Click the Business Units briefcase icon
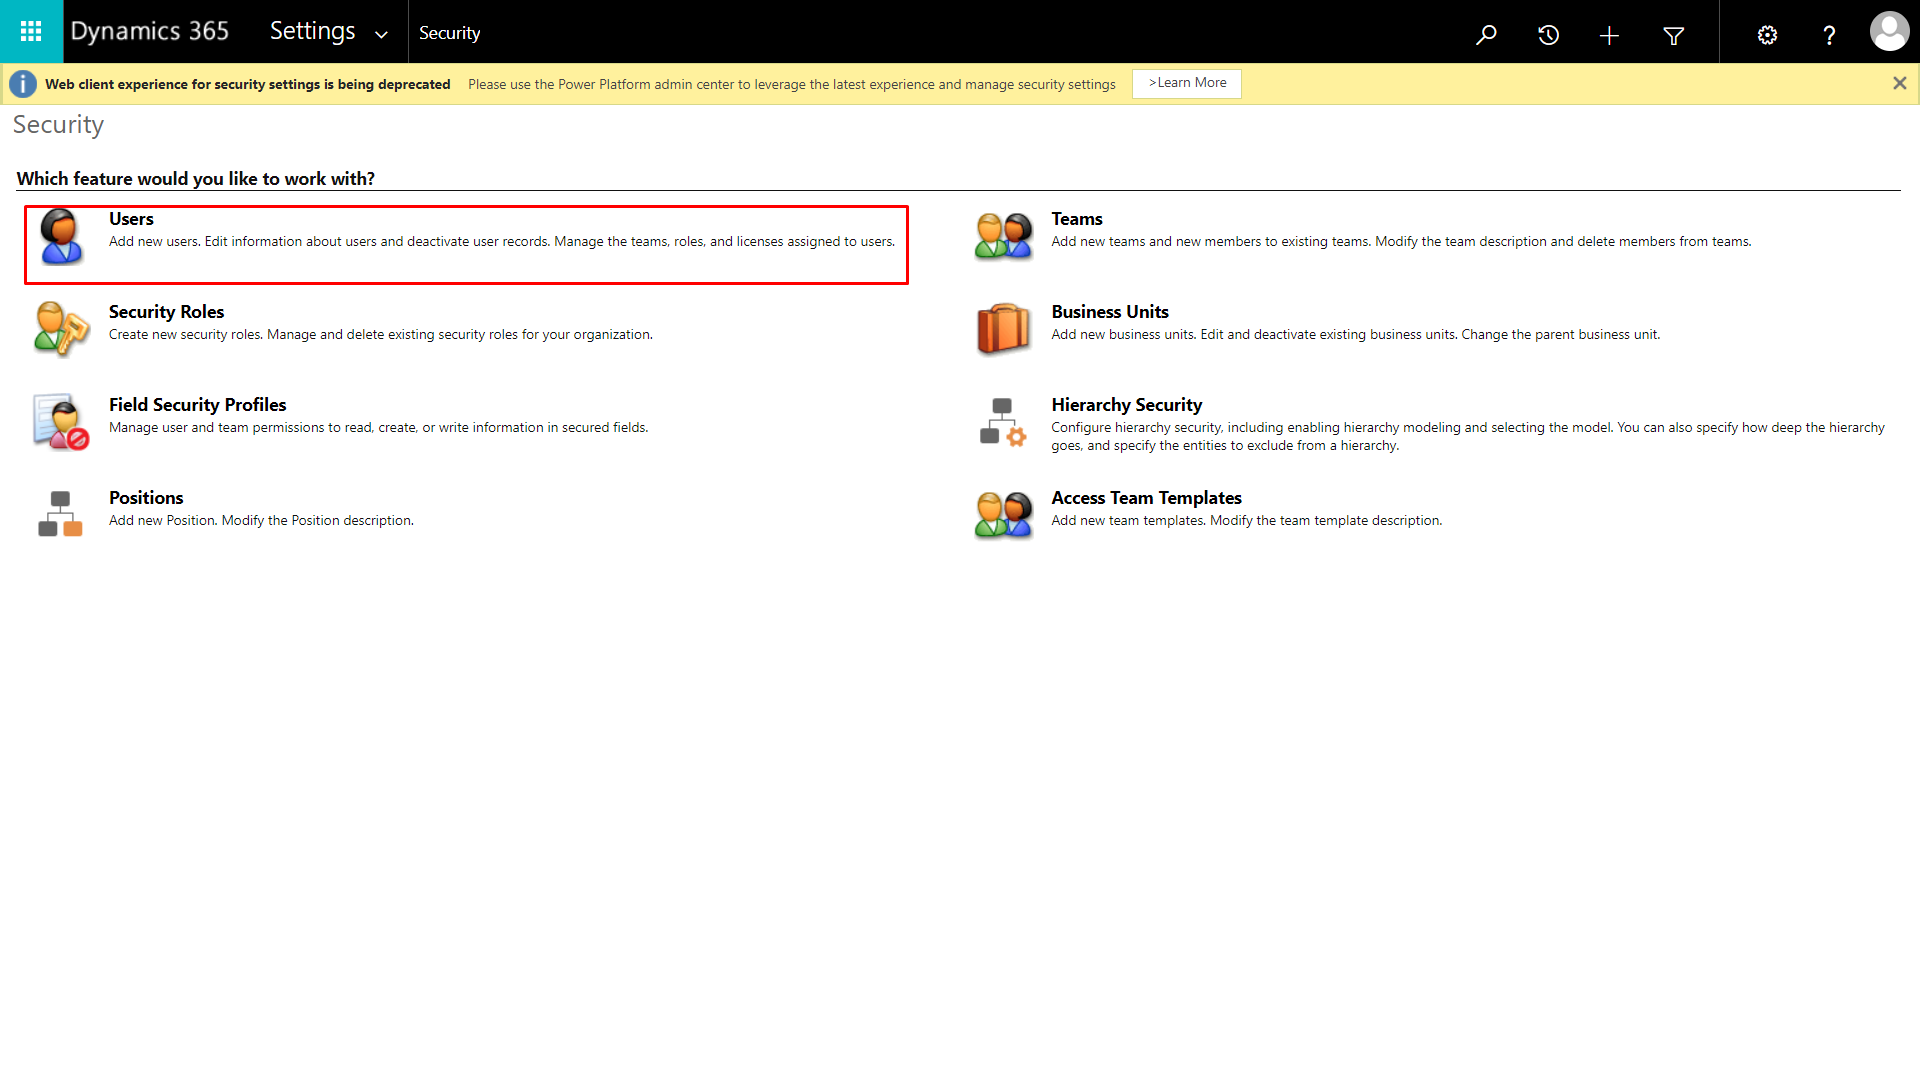 click(x=1003, y=329)
